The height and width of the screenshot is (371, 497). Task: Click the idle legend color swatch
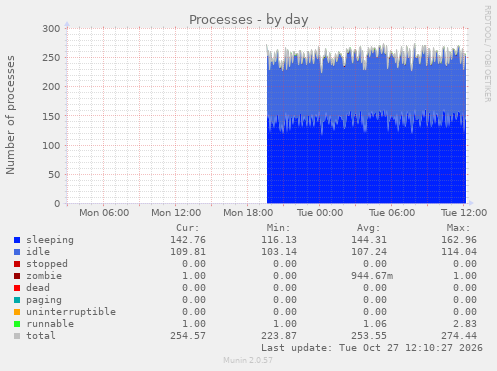[x=17, y=252]
